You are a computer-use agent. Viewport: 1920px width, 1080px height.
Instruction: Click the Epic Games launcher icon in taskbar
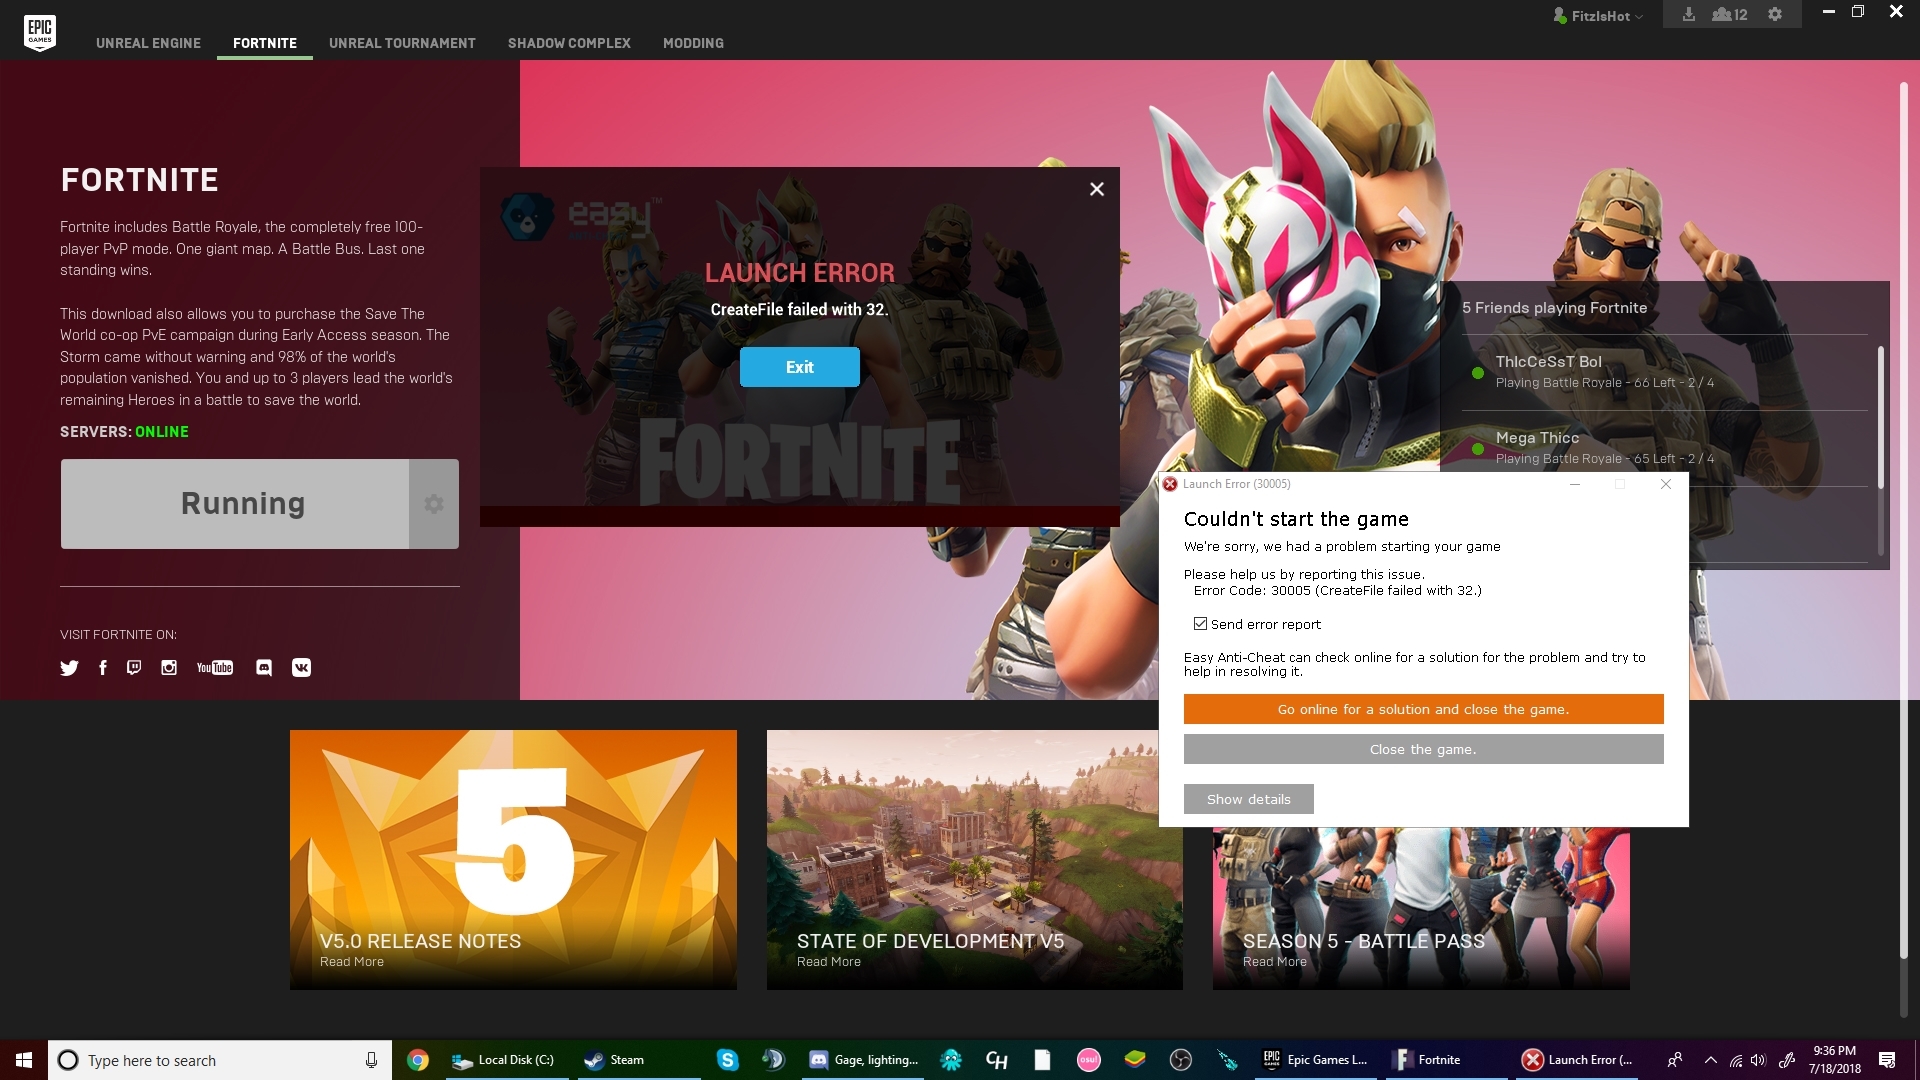click(x=1270, y=1059)
